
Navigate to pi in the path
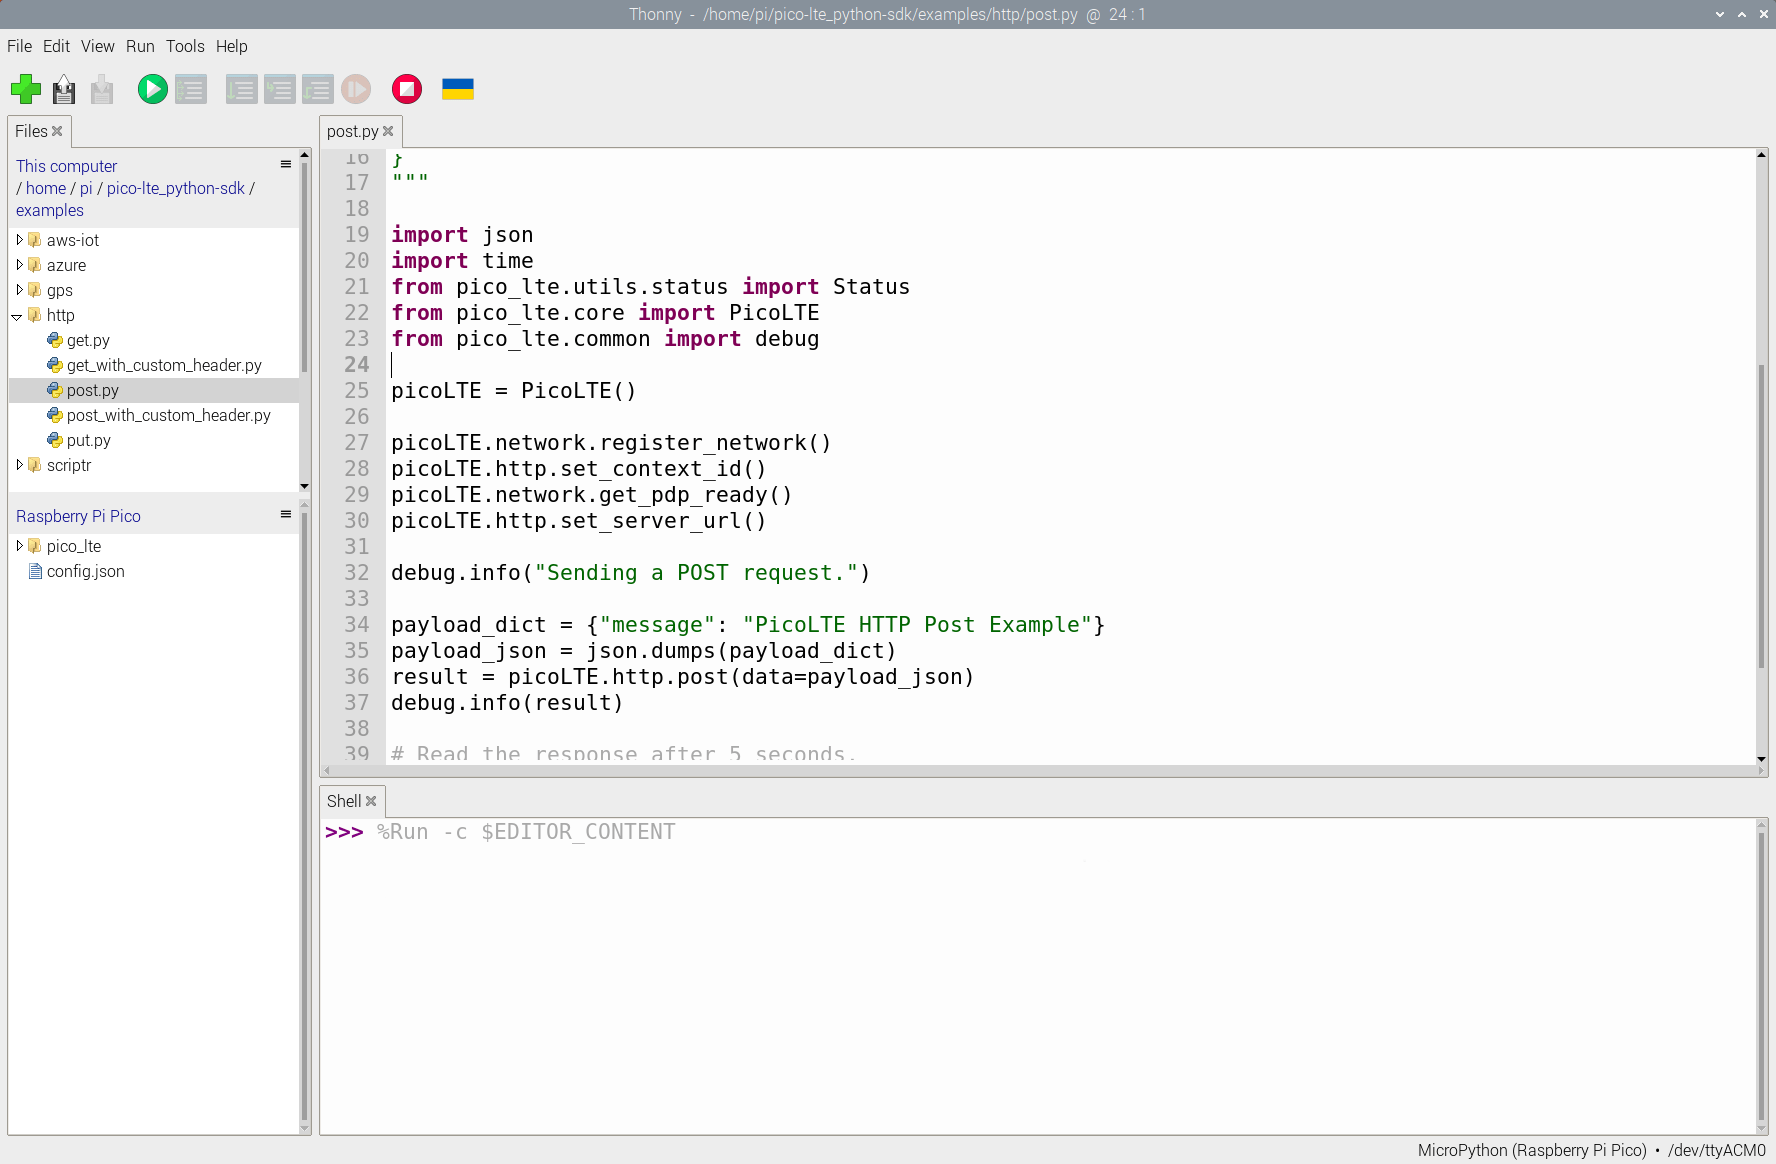(86, 188)
